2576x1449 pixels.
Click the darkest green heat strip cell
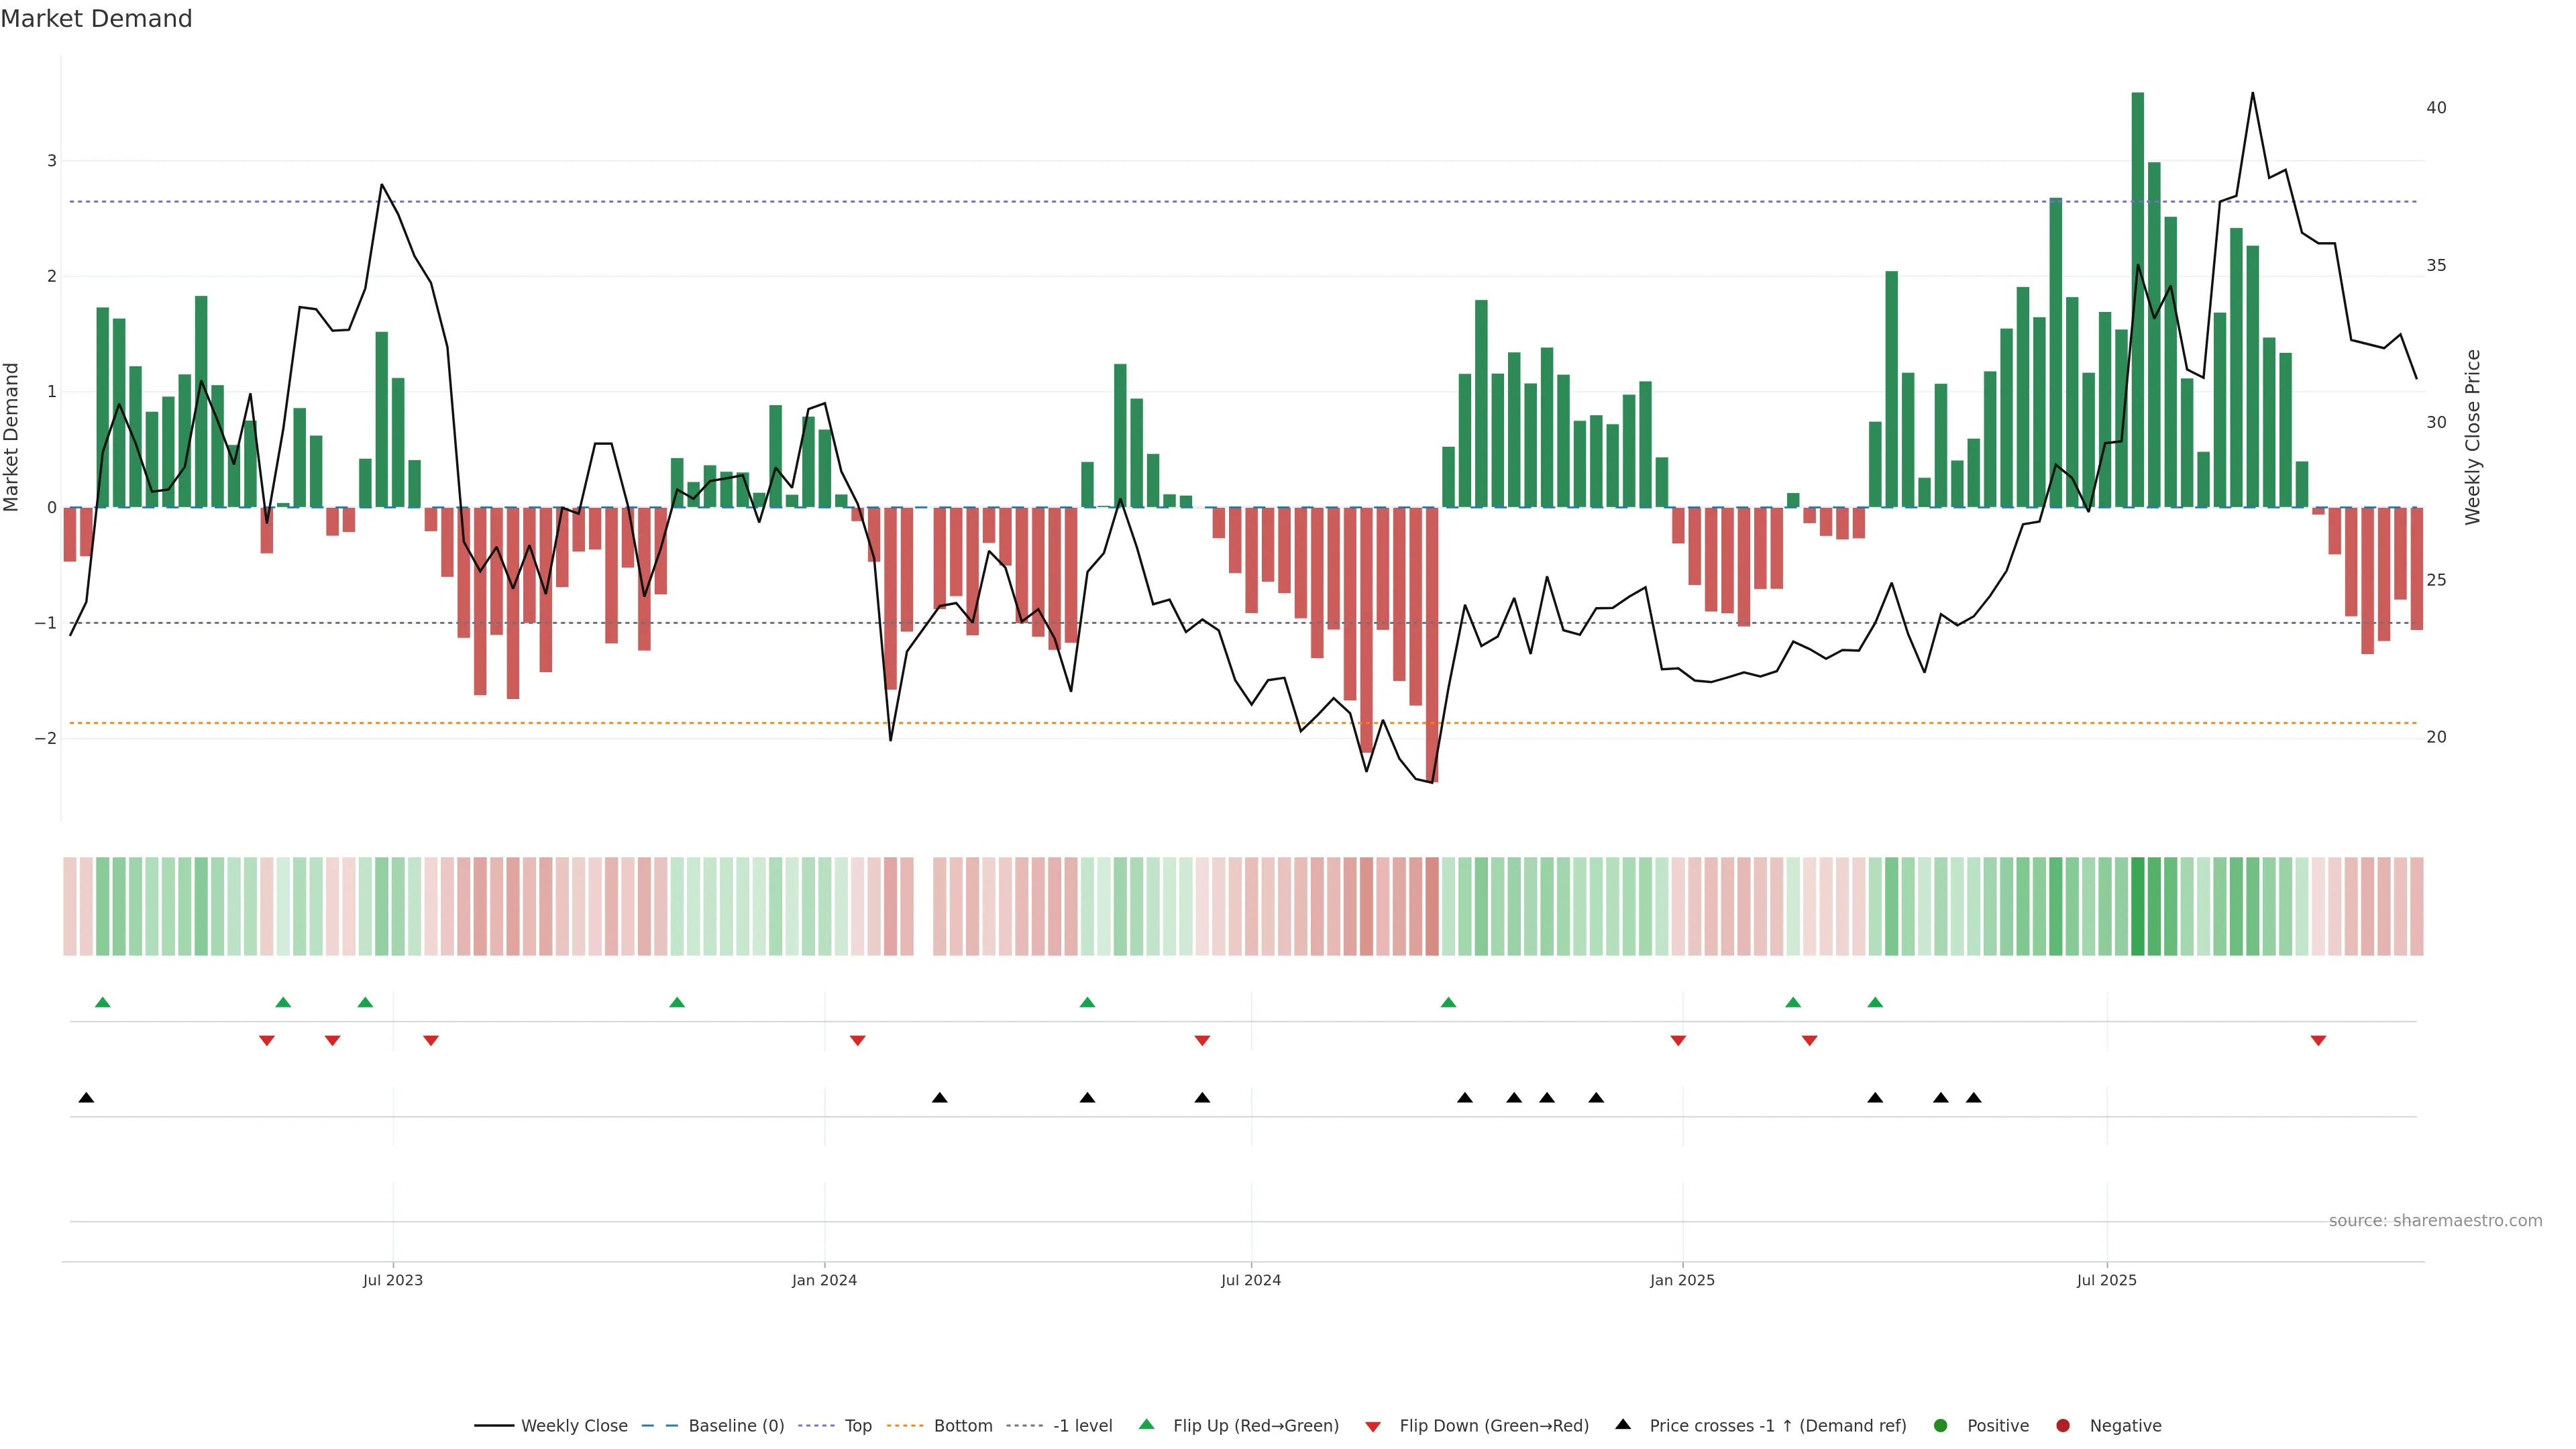[2138, 906]
